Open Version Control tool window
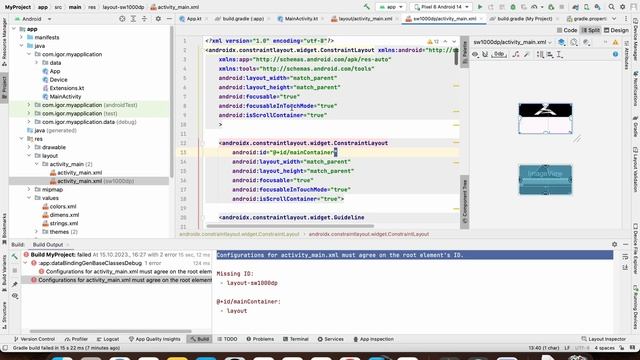The height and width of the screenshot is (360, 640). point(34,339)
